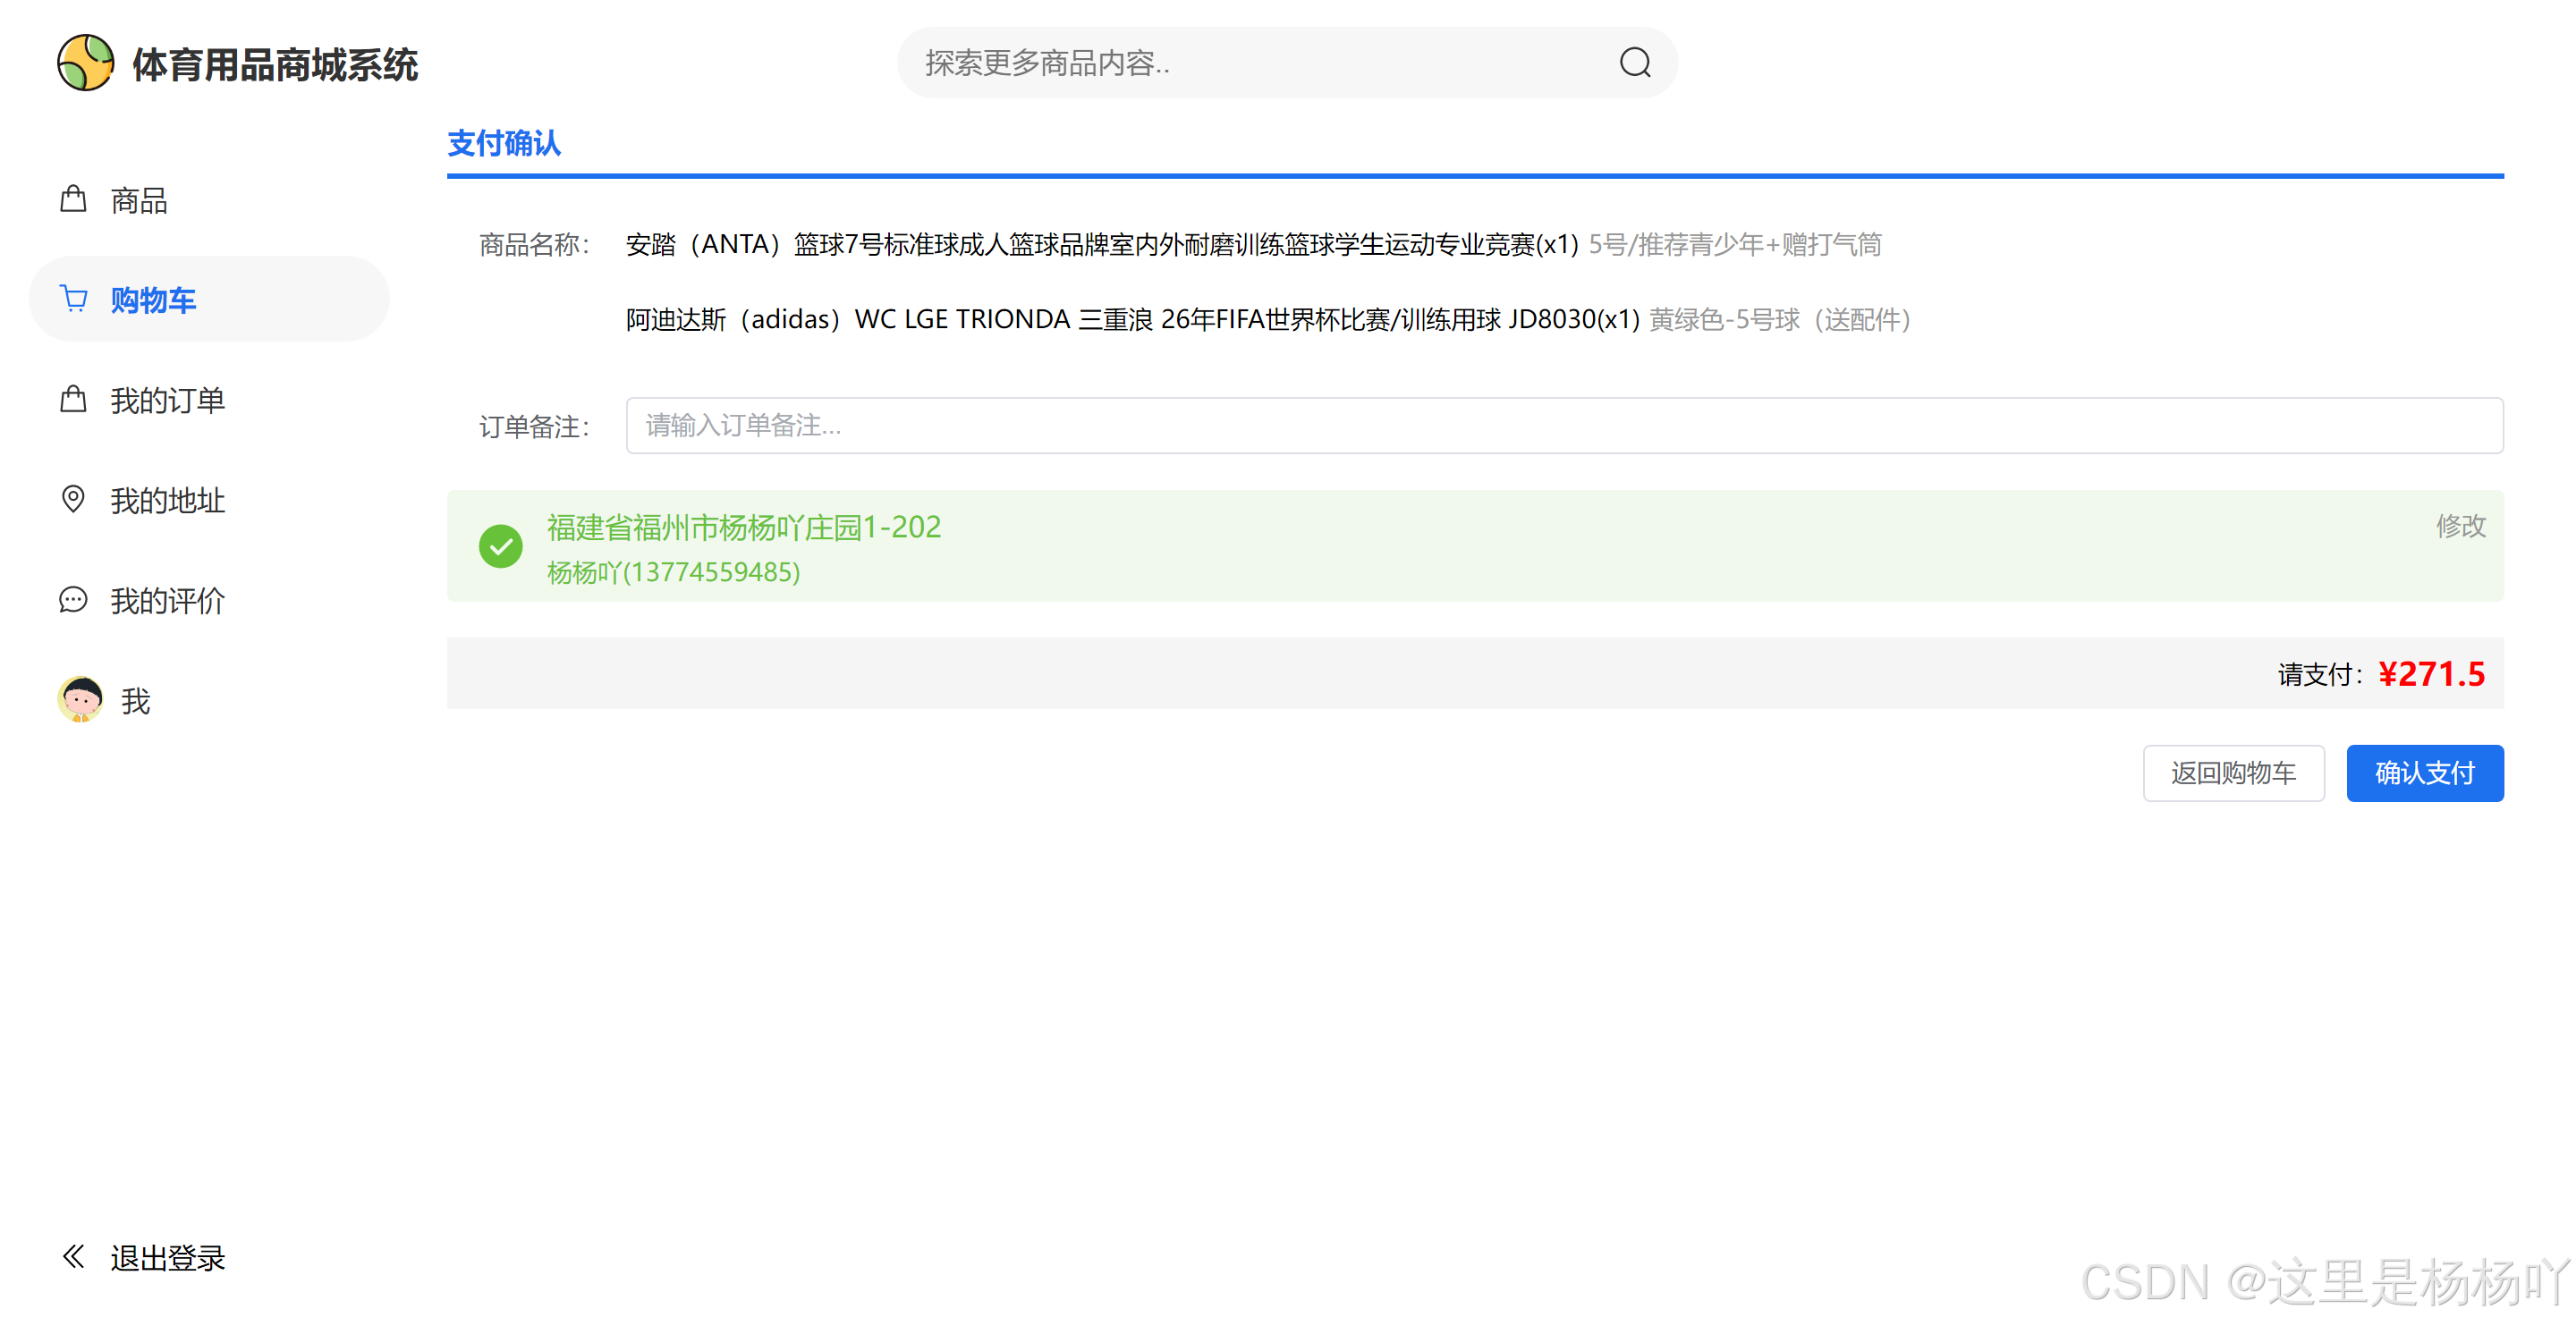Go to 我的订单 in the sidebar
This screenshot has height=1326, width=2576.
[x=209, y=399]
